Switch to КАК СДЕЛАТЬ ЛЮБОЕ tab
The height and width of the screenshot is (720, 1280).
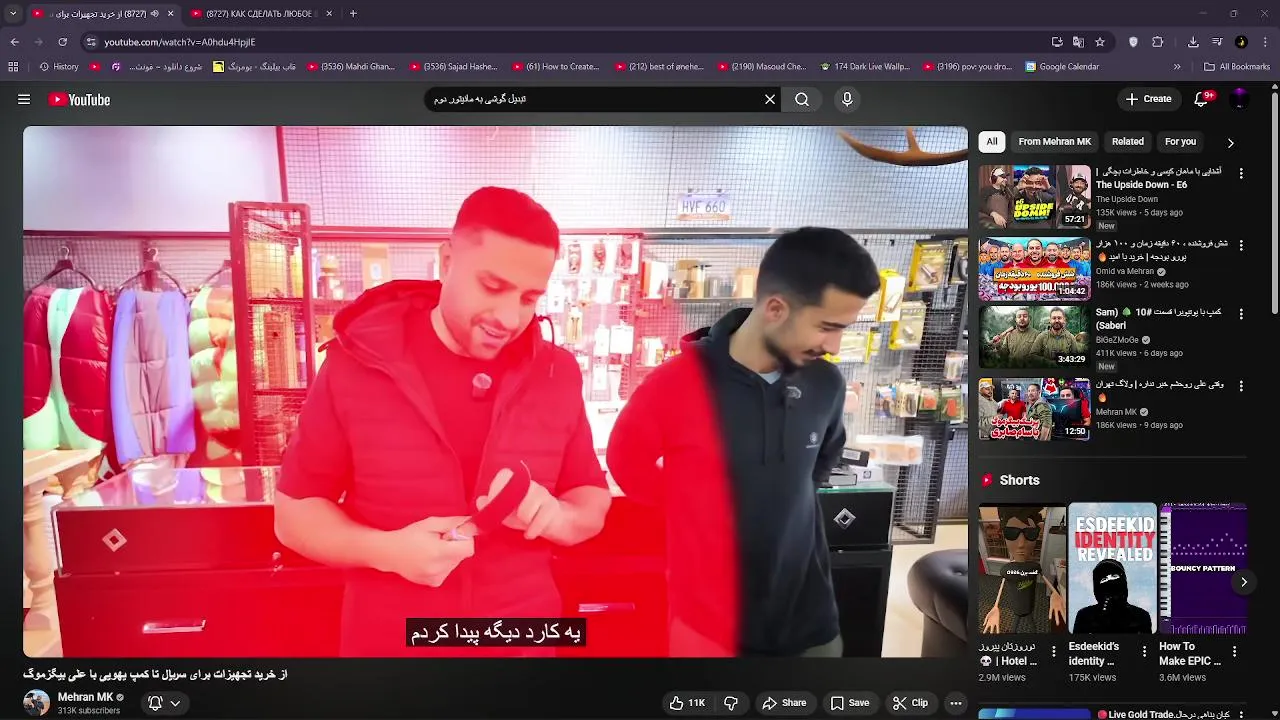click(x=262, y=13)
